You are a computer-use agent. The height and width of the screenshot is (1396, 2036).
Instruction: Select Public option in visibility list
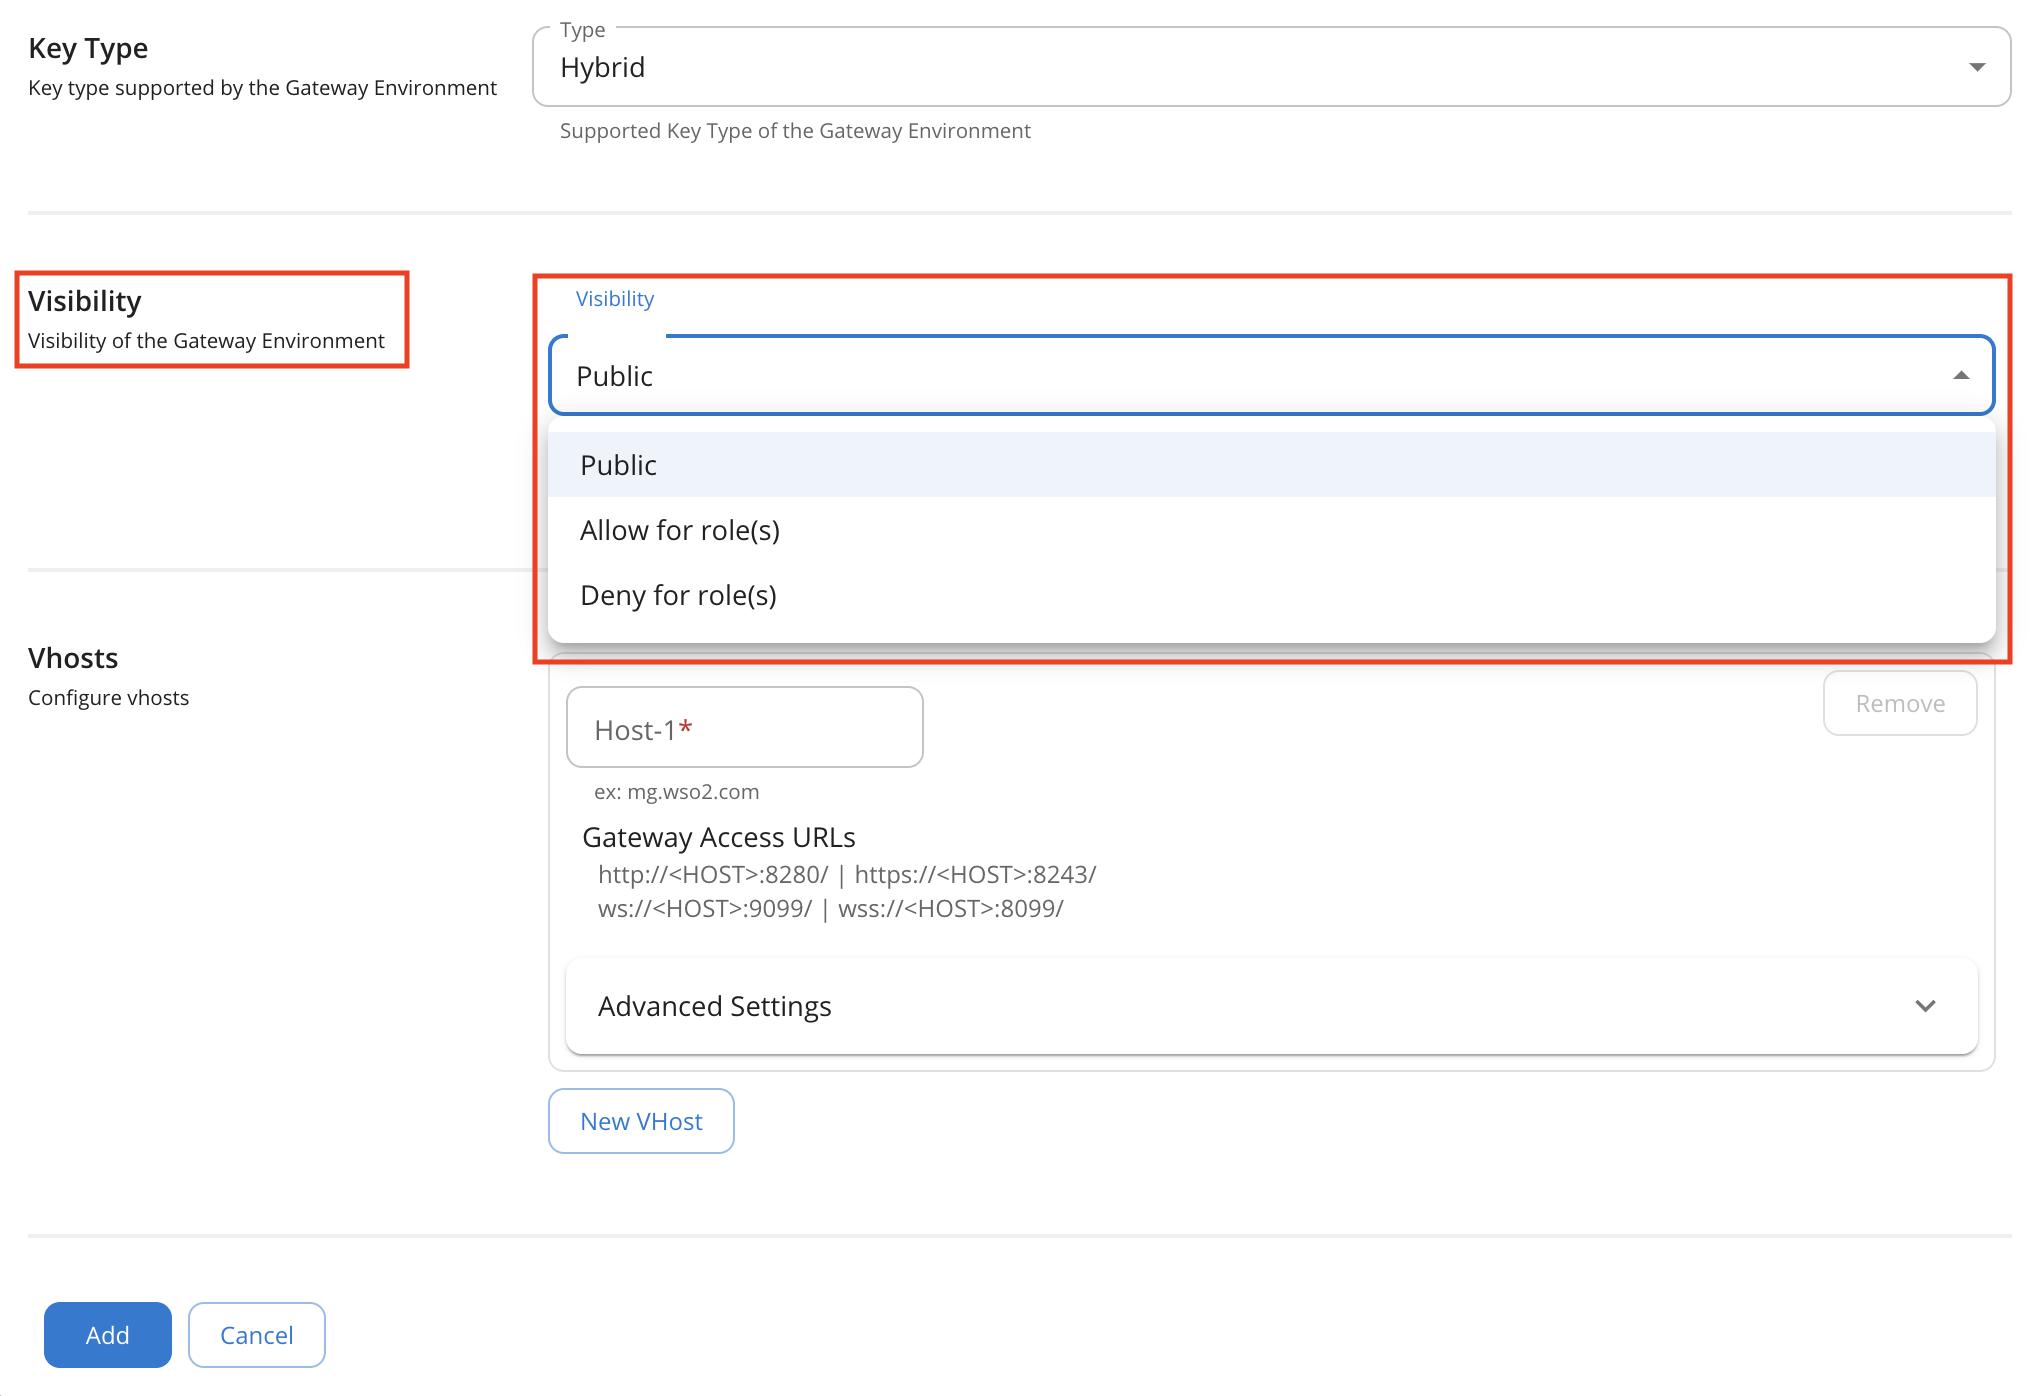(x=618, y=465)
